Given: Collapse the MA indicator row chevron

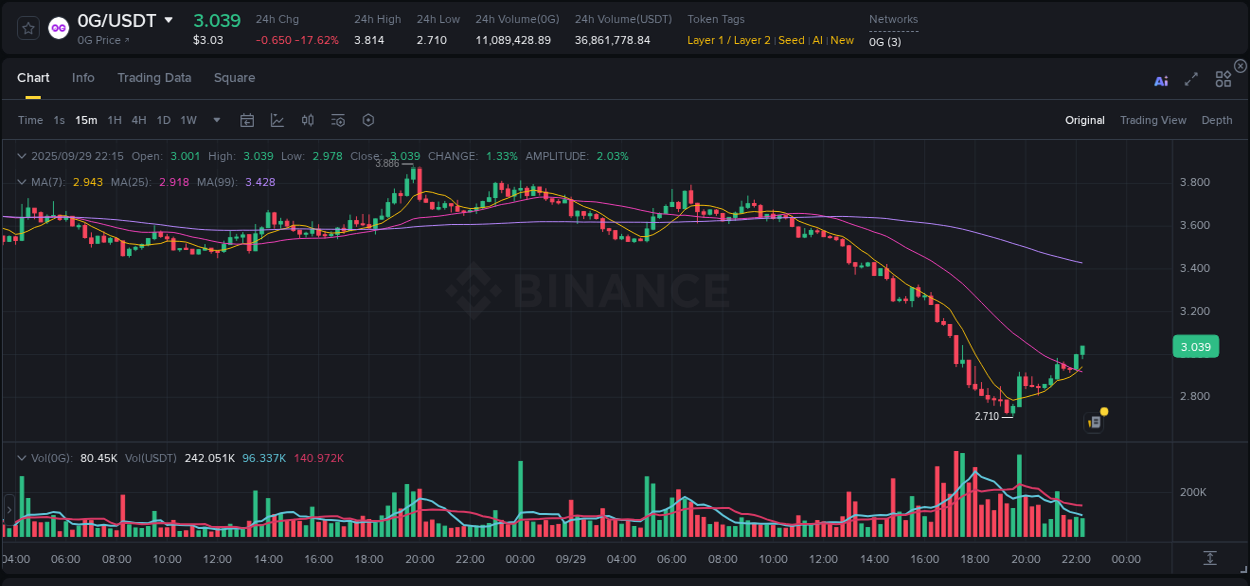Looking at the screenshot, I should [22, 182].
